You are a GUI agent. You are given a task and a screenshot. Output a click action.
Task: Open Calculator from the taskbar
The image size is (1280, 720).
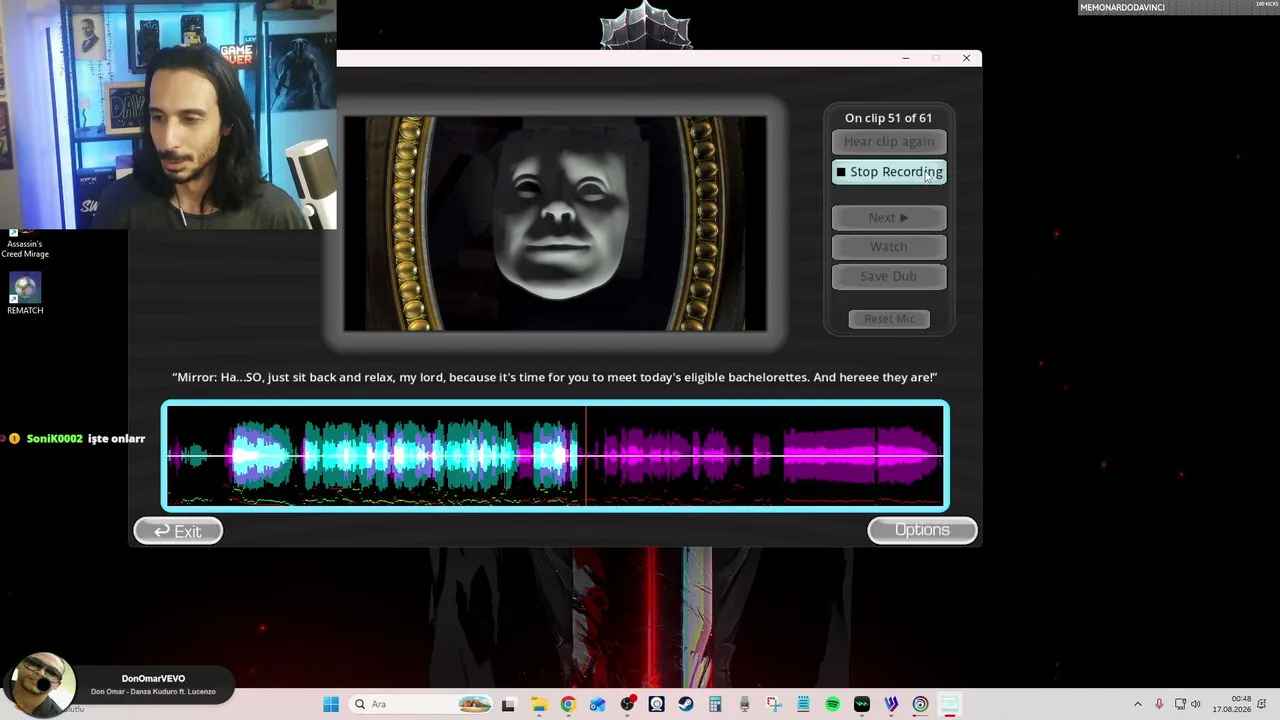[x=715, y=704]
